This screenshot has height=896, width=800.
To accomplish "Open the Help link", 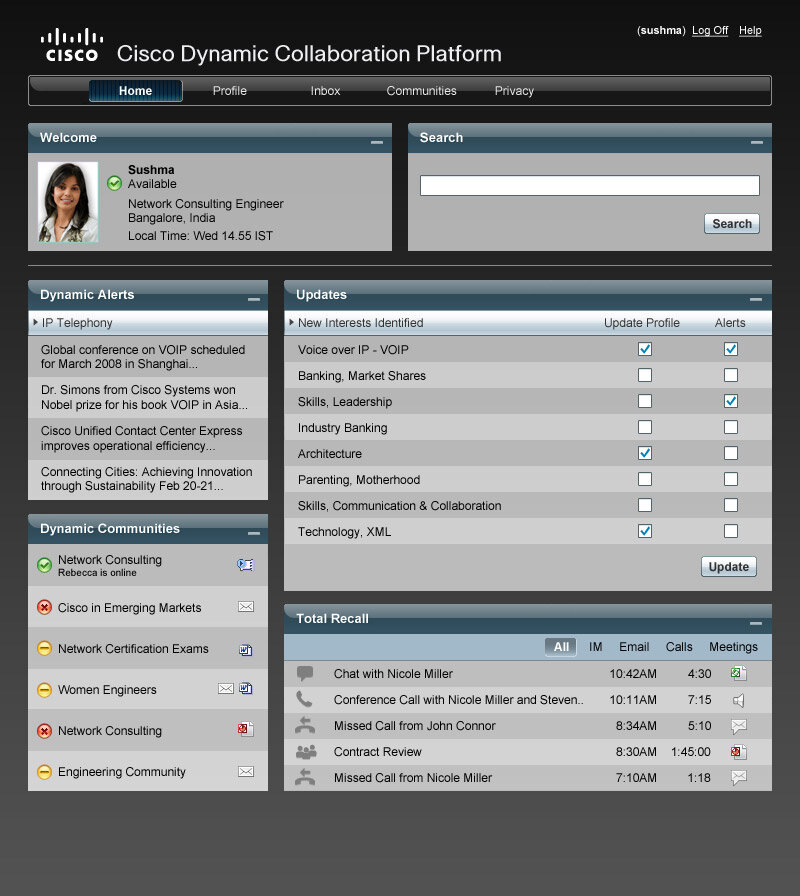I will pyautogui.click(x=750, y=30).
